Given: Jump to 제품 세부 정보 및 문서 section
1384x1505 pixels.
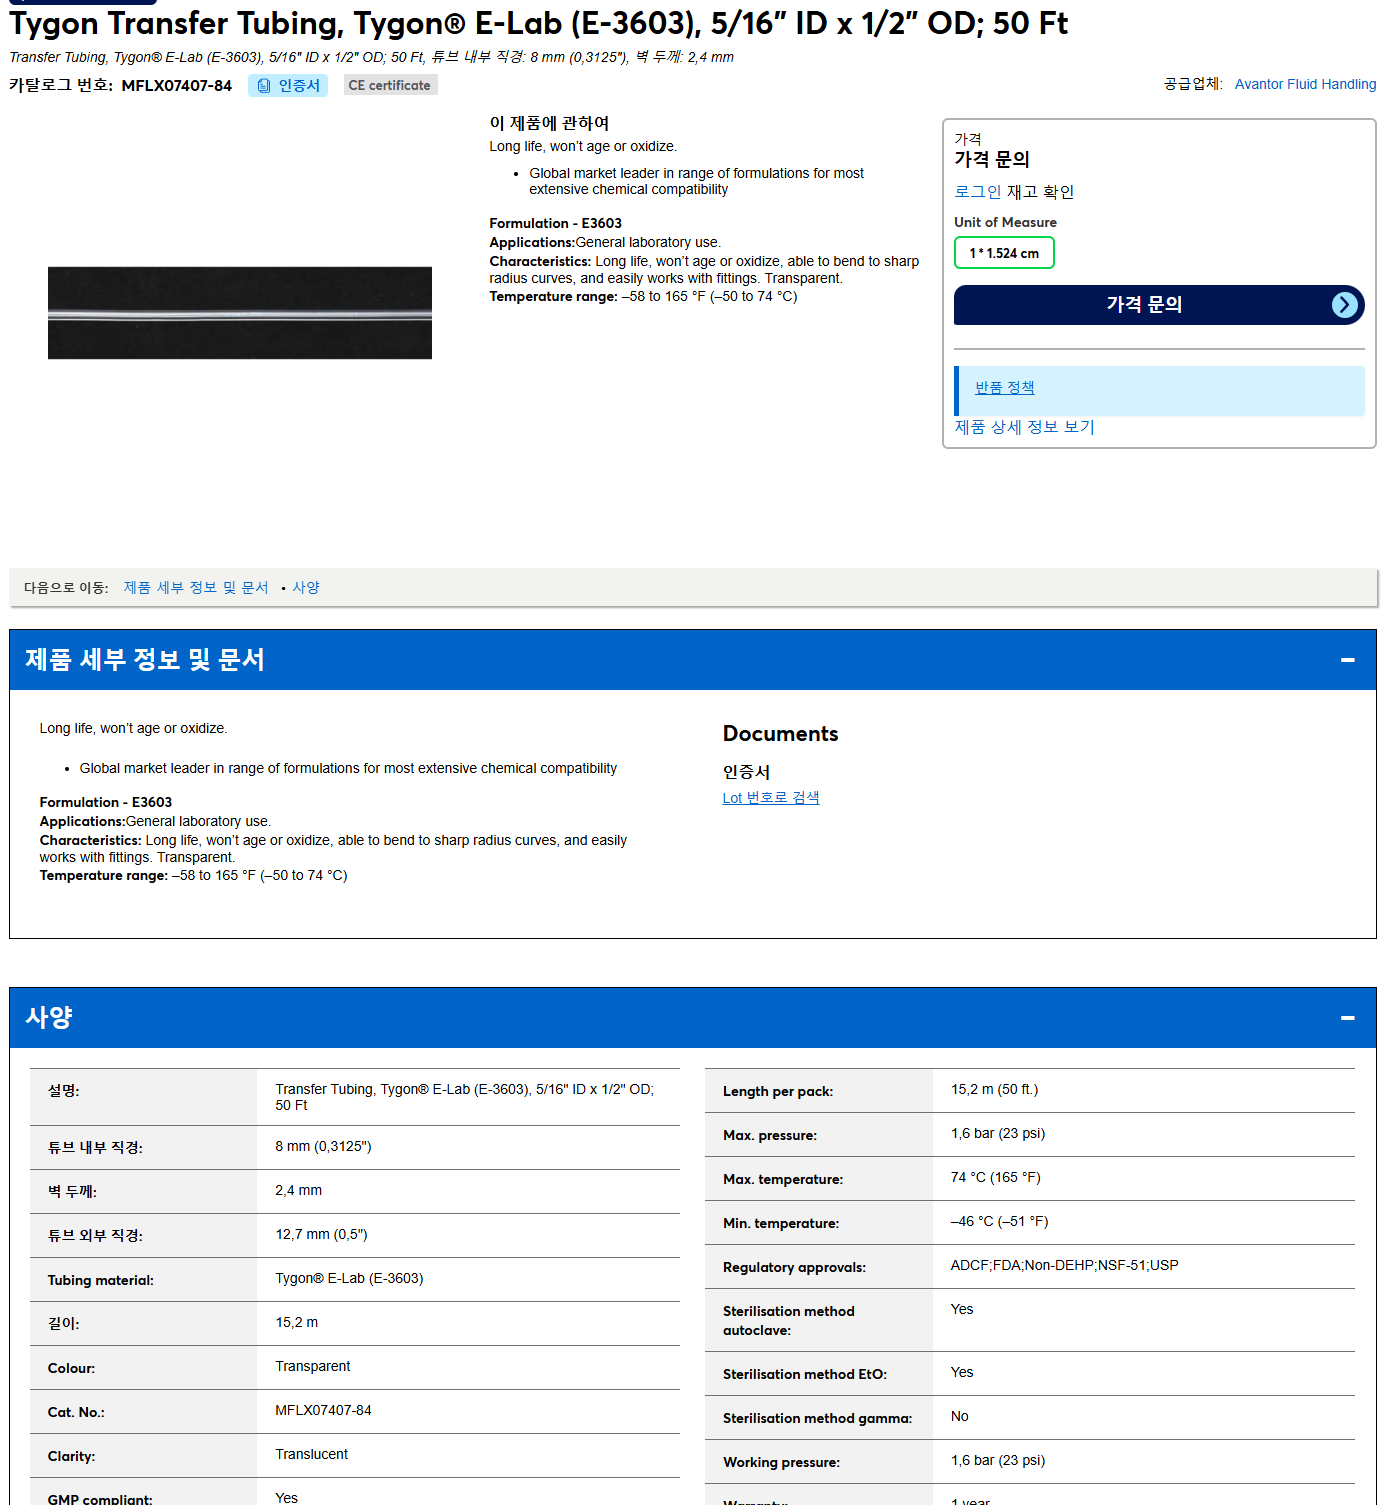Looking at the screenshot, I should (x=196, y=588).
